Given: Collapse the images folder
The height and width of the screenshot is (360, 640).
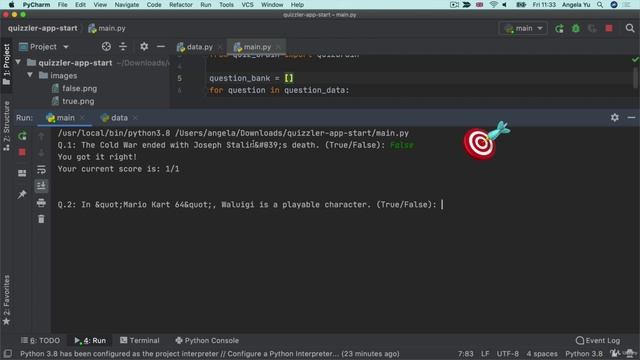Looking at the screenshot, I should pos(30,76).
